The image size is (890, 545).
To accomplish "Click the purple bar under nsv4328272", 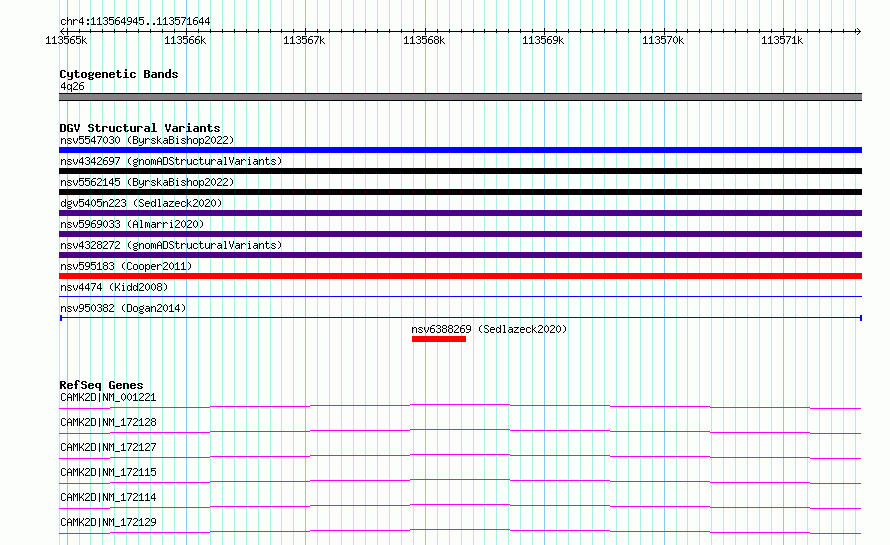I will pos(460,255).
